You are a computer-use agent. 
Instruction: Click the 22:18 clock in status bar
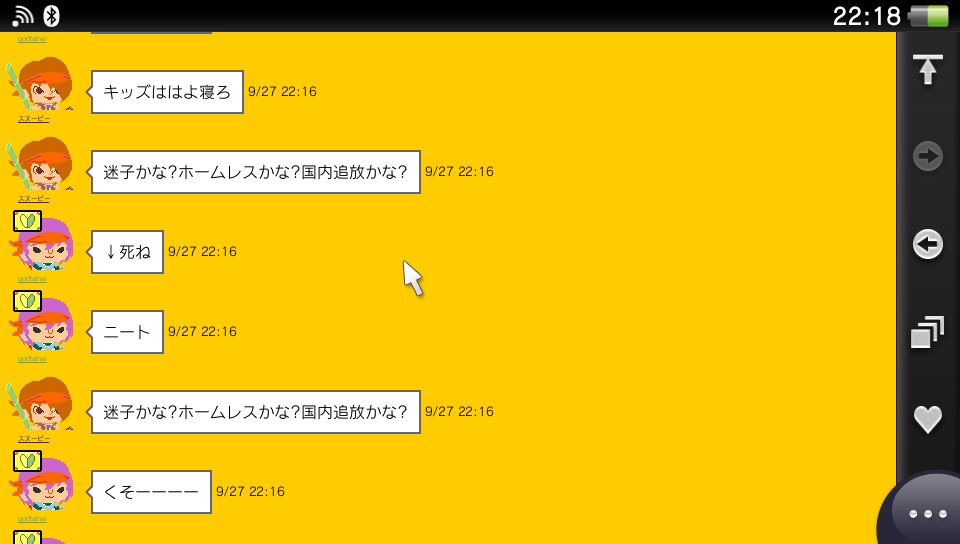(x=866, y=16)
